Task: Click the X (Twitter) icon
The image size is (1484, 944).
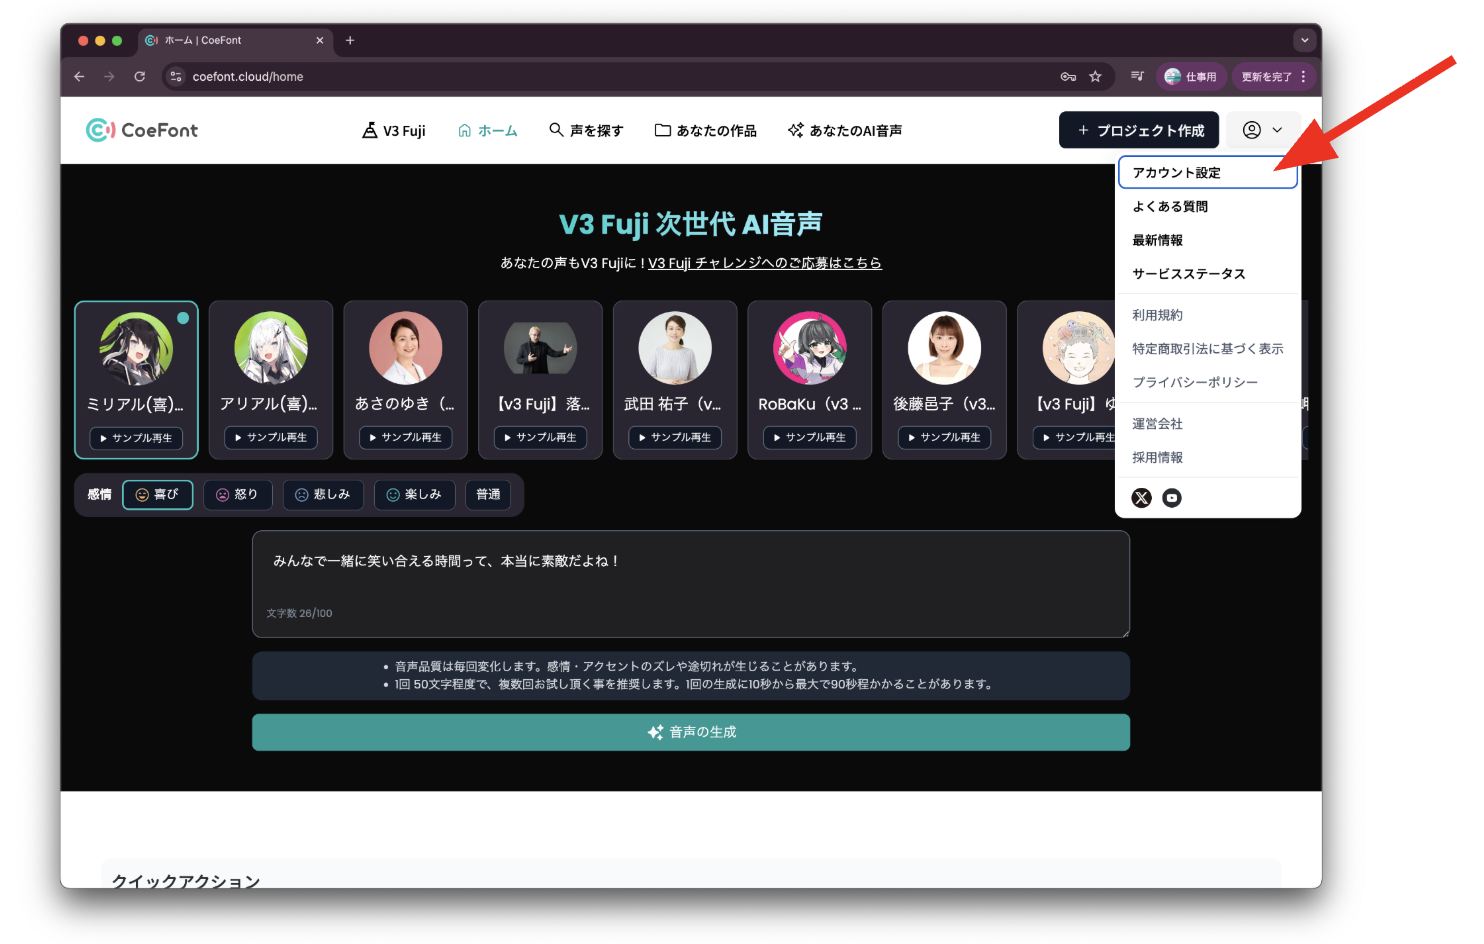Action: coord(1141,498)
